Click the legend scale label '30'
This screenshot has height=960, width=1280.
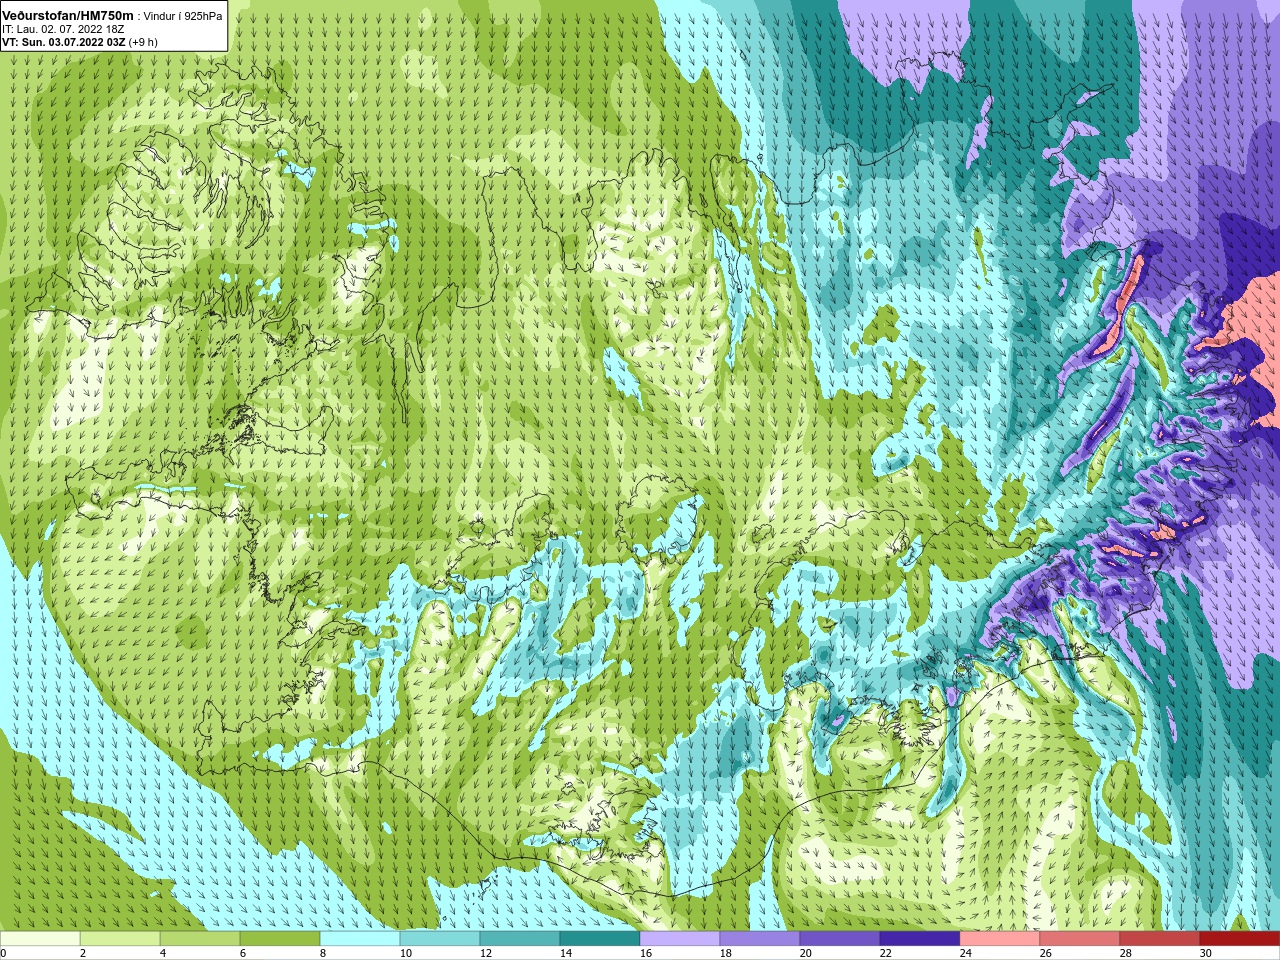click(x=1206, y=953)
